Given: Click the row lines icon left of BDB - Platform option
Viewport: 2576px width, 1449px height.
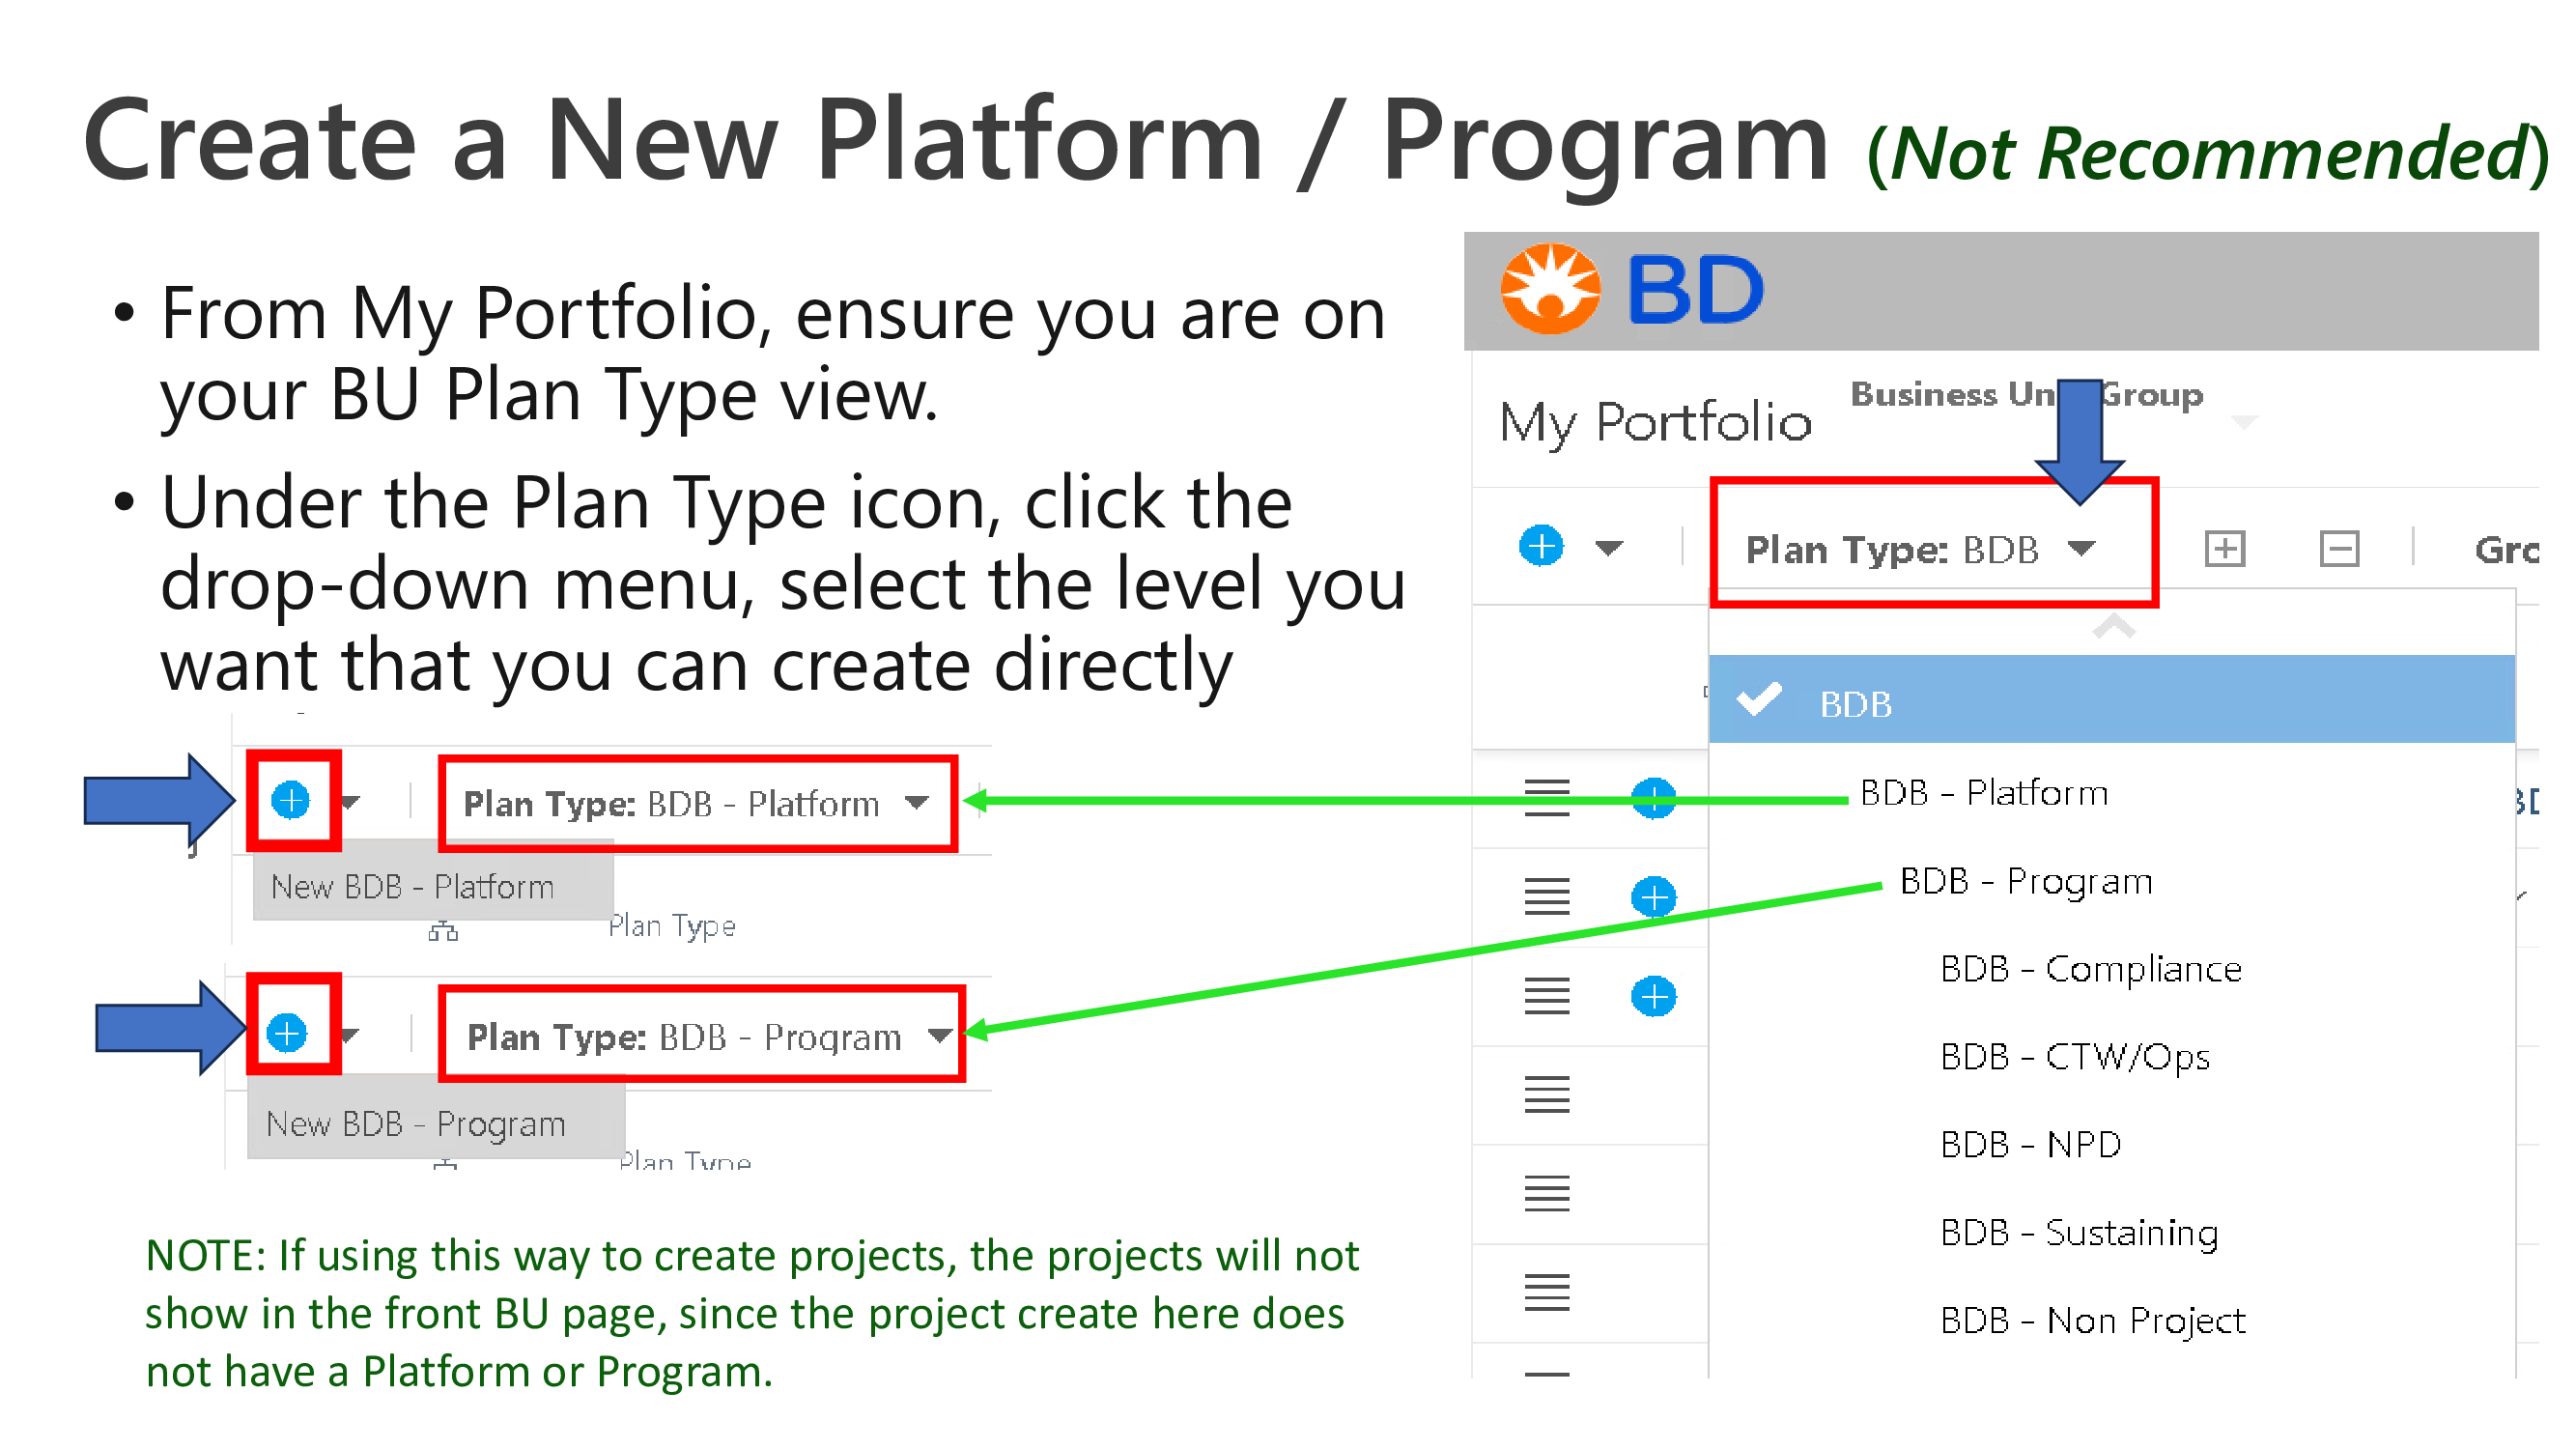Looking at the screenshot, I should (1546, 798).
